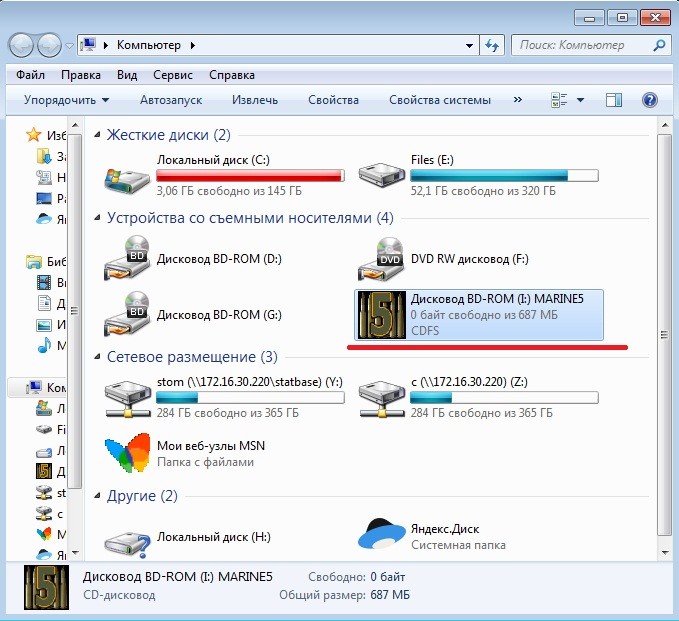Toggle the preview pane button

click(613, 100)
